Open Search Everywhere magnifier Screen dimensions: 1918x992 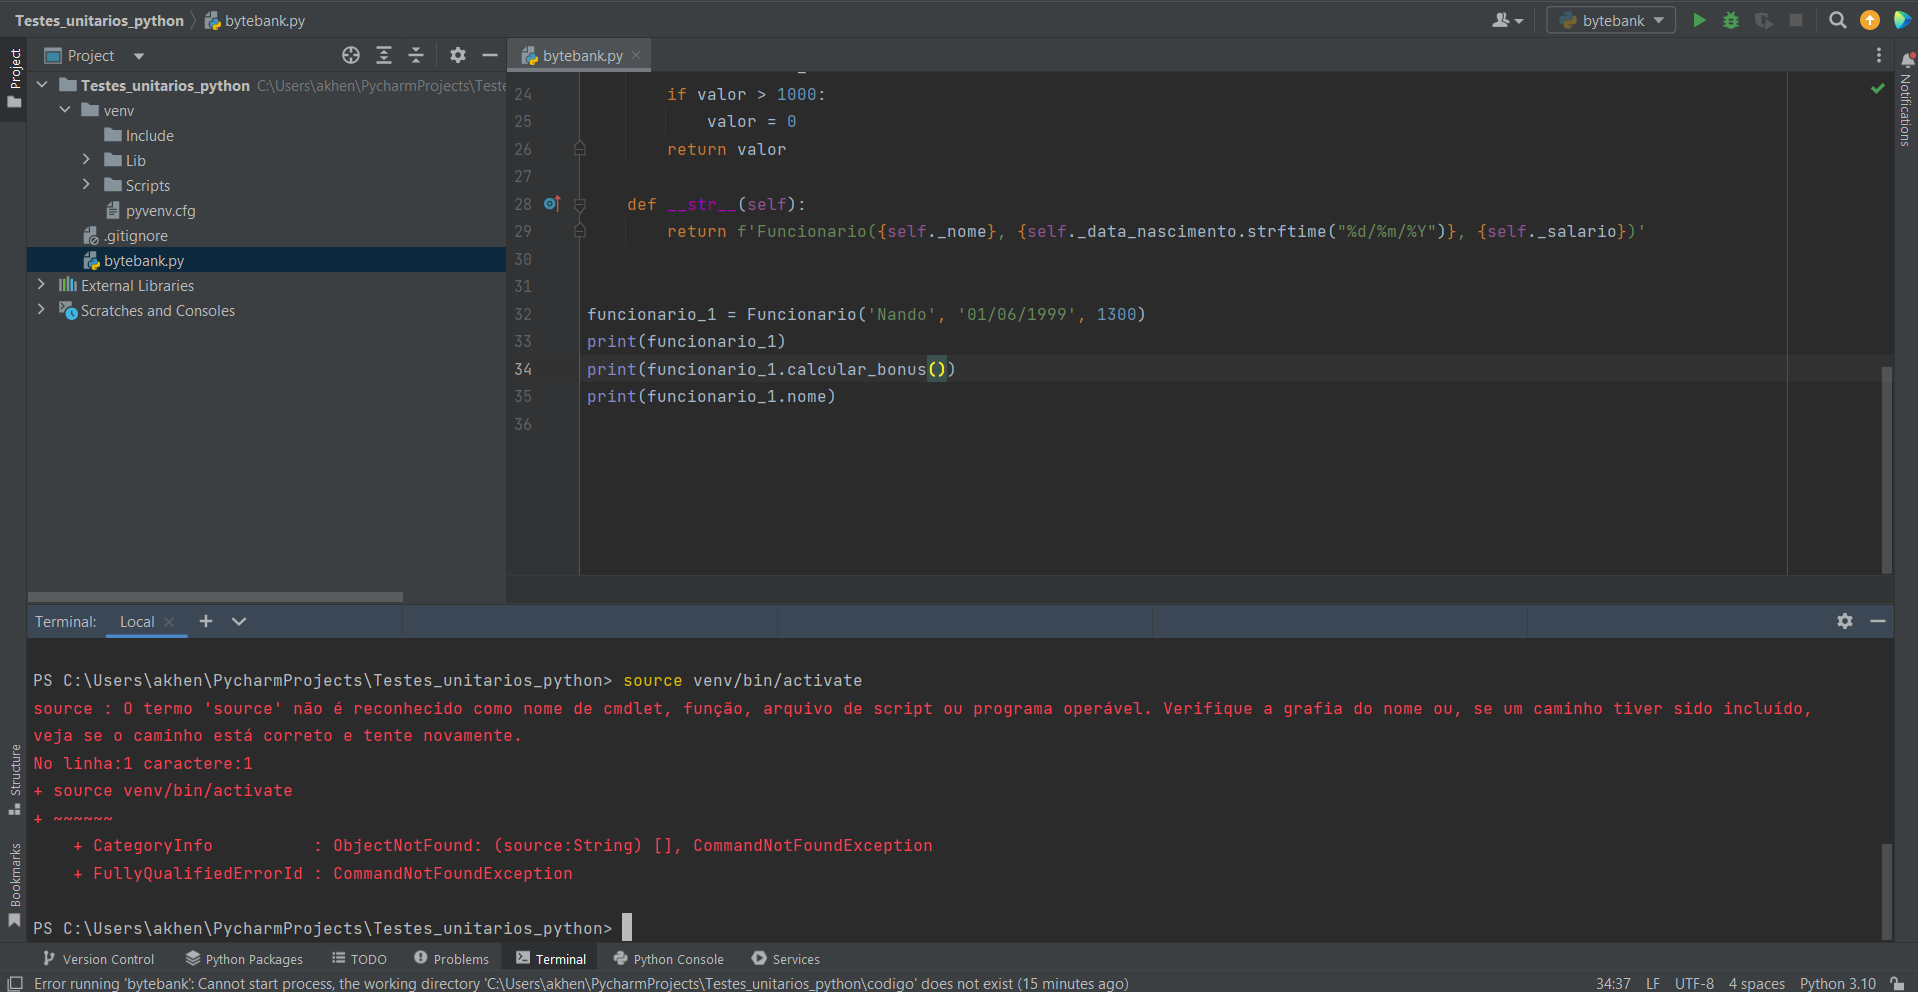coord(1837,20)
